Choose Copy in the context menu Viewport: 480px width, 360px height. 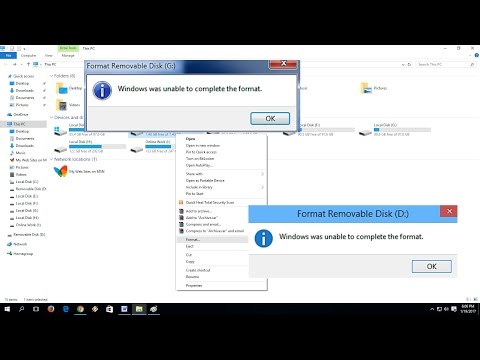pos(190,262)
